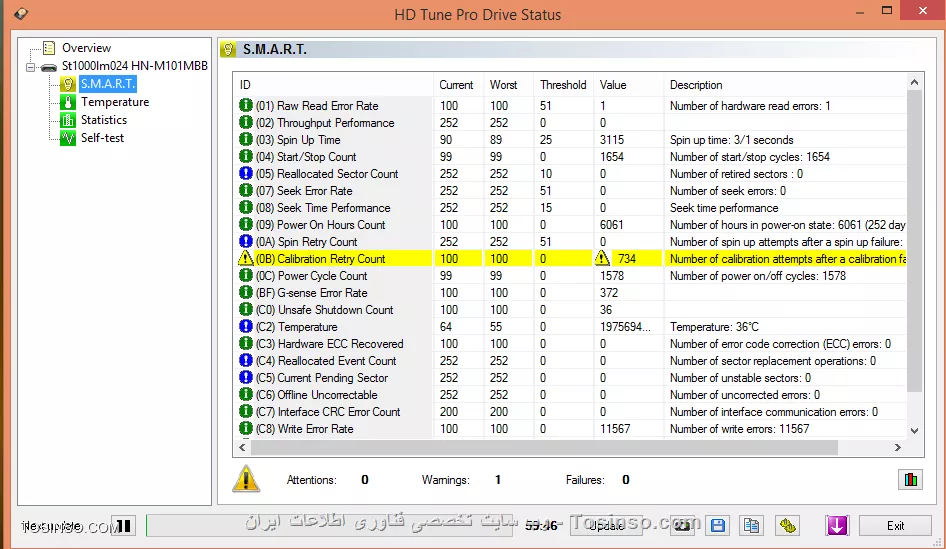Image resolution: width=946 pixels, height=549 pixels.
Task: Open the Self-test page
Action: pyautogui.click(x=102, y=138)
